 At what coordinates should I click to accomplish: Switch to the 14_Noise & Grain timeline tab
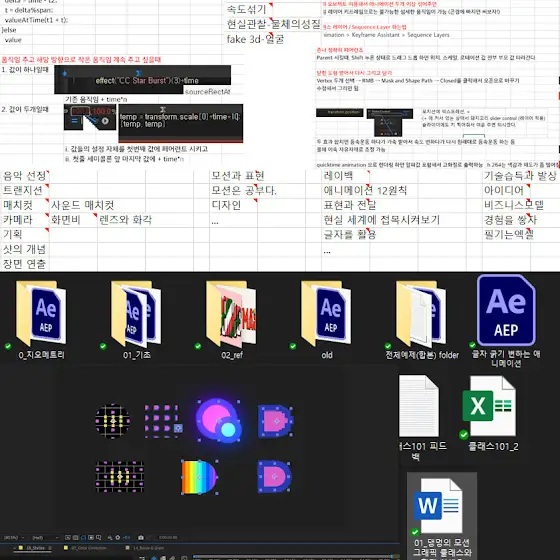(x=149, y=548)
